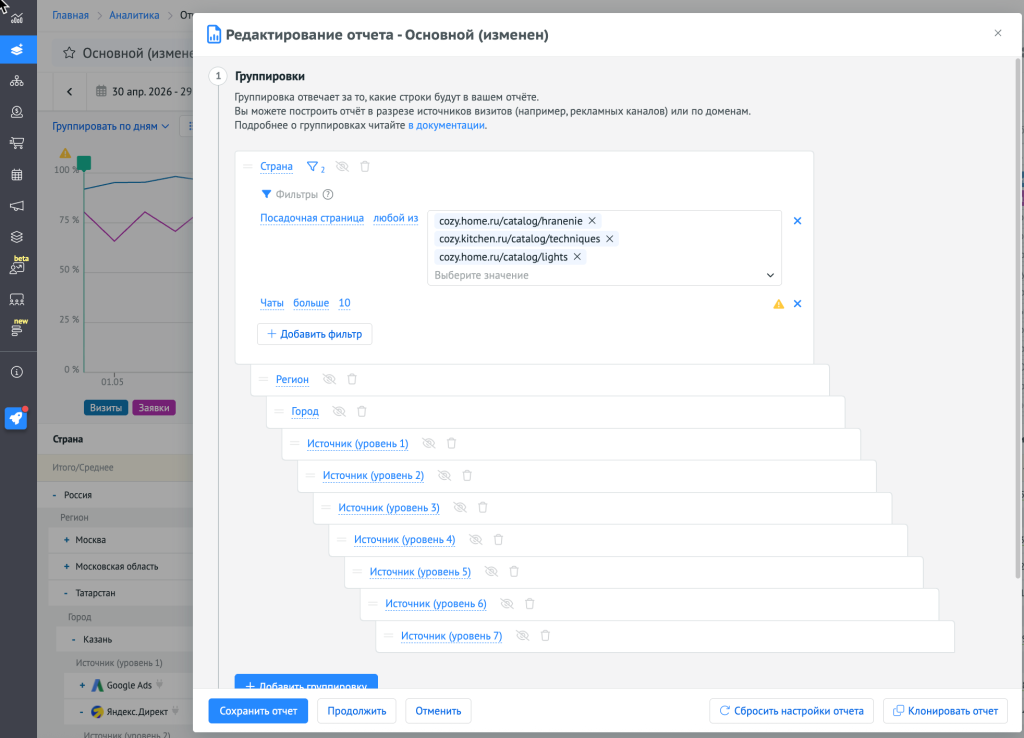Click Отменить button
1024x738 pixels.
[438, 711]
